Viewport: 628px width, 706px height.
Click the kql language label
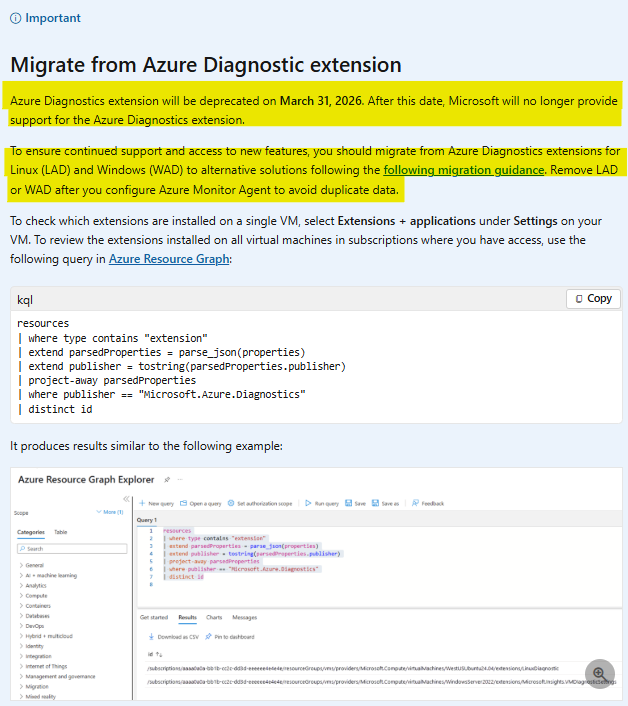pos(25,300)
